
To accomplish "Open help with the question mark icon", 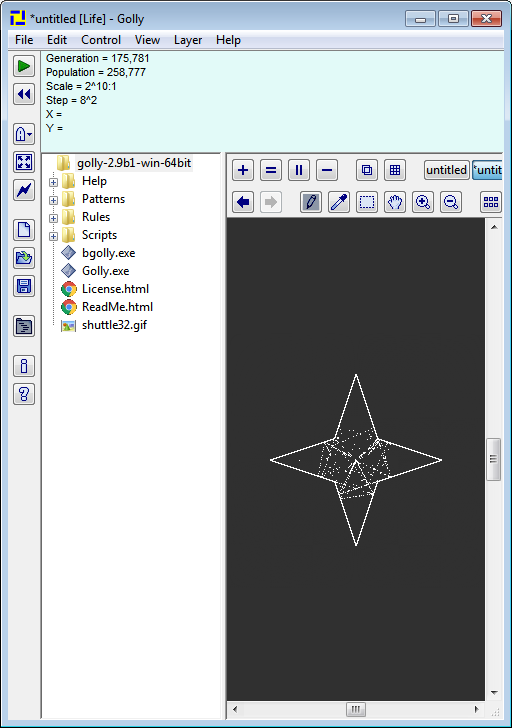I will (24, 394).
